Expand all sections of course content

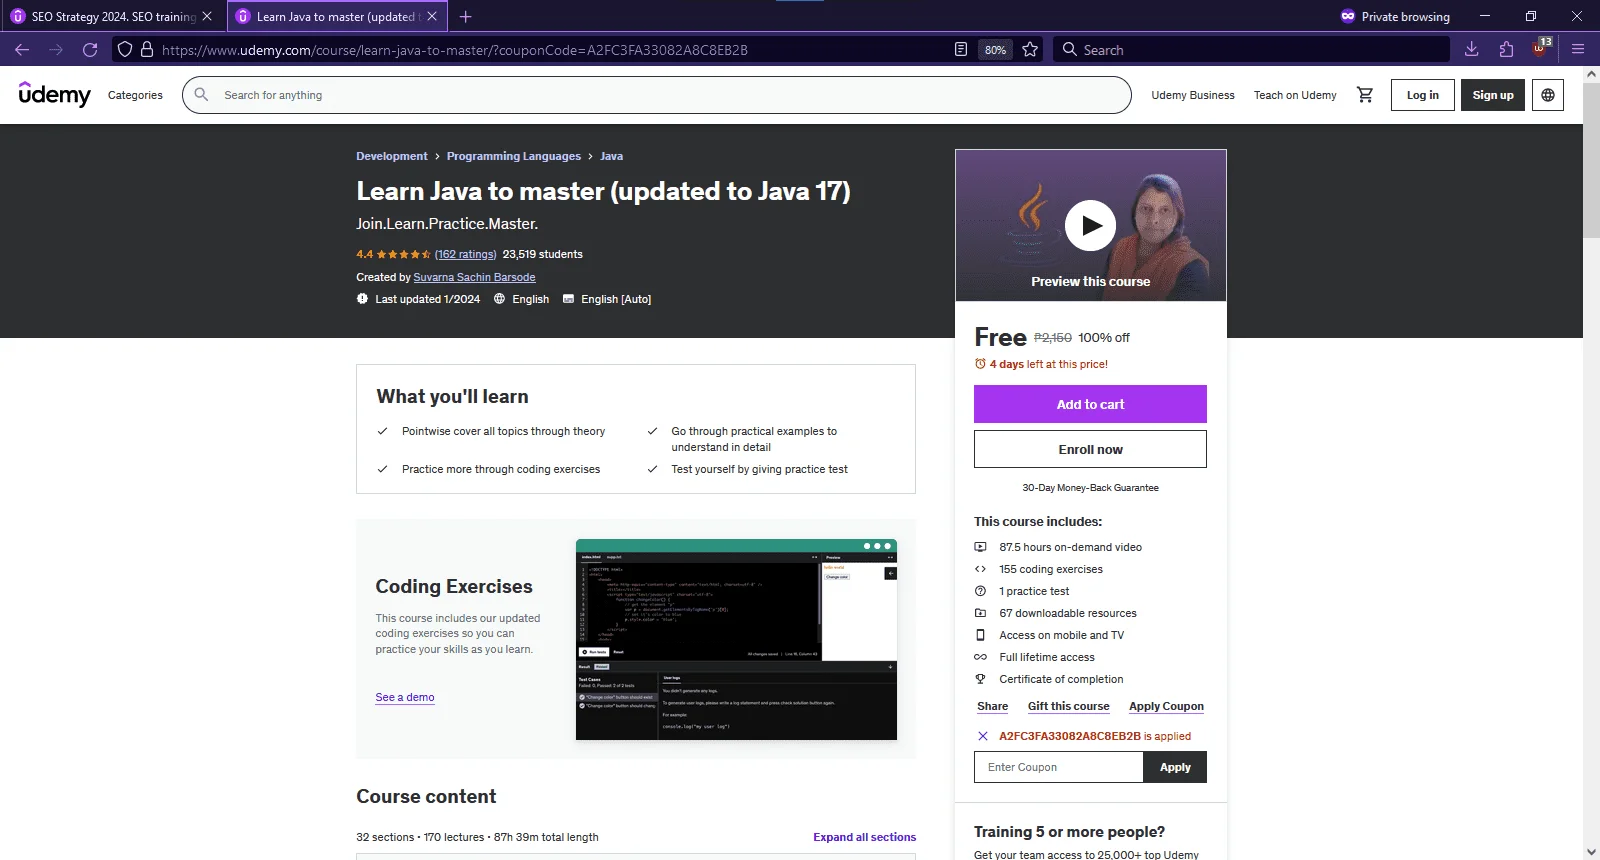[x=864, y=837]
